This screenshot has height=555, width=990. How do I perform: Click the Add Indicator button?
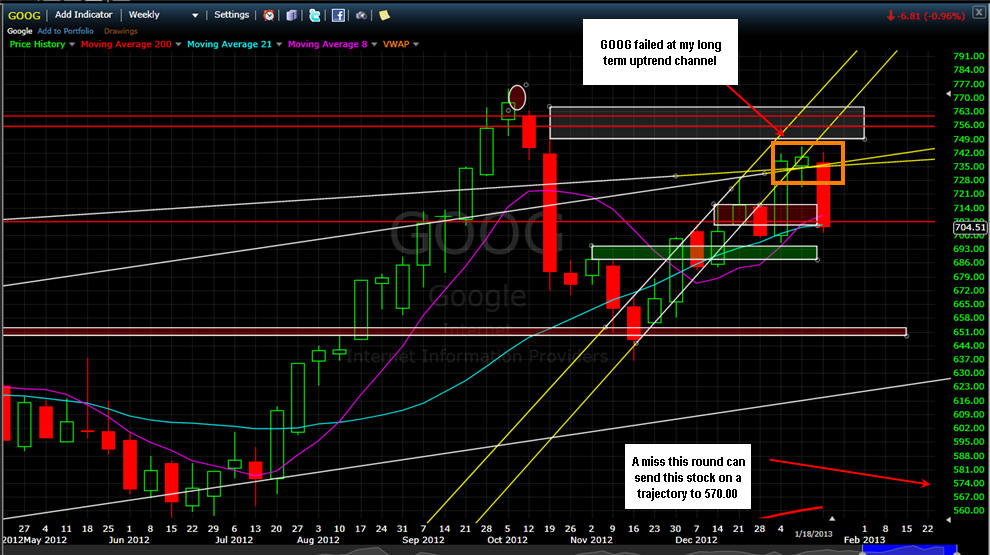(x=83, y=15)
